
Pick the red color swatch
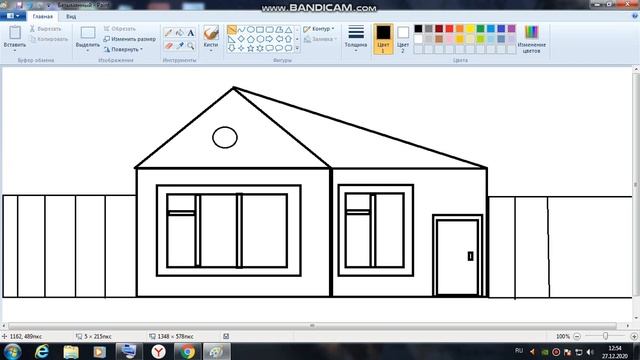coord(449,29)
